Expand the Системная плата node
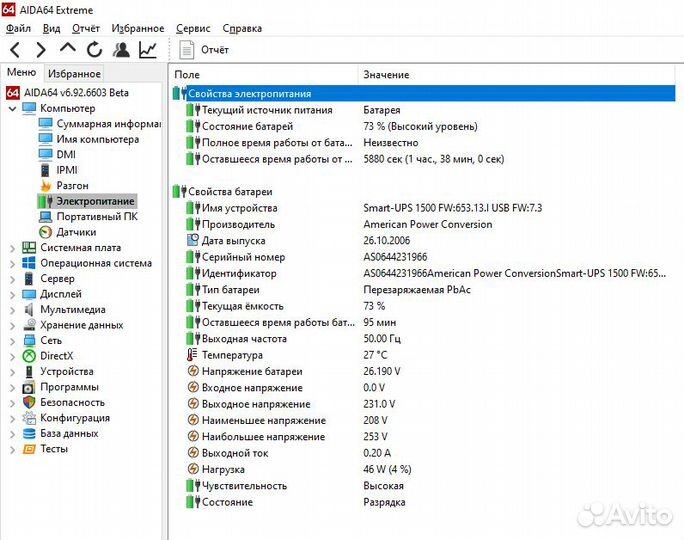The width and height of the screenshot is (684, 540). point(13,248)
